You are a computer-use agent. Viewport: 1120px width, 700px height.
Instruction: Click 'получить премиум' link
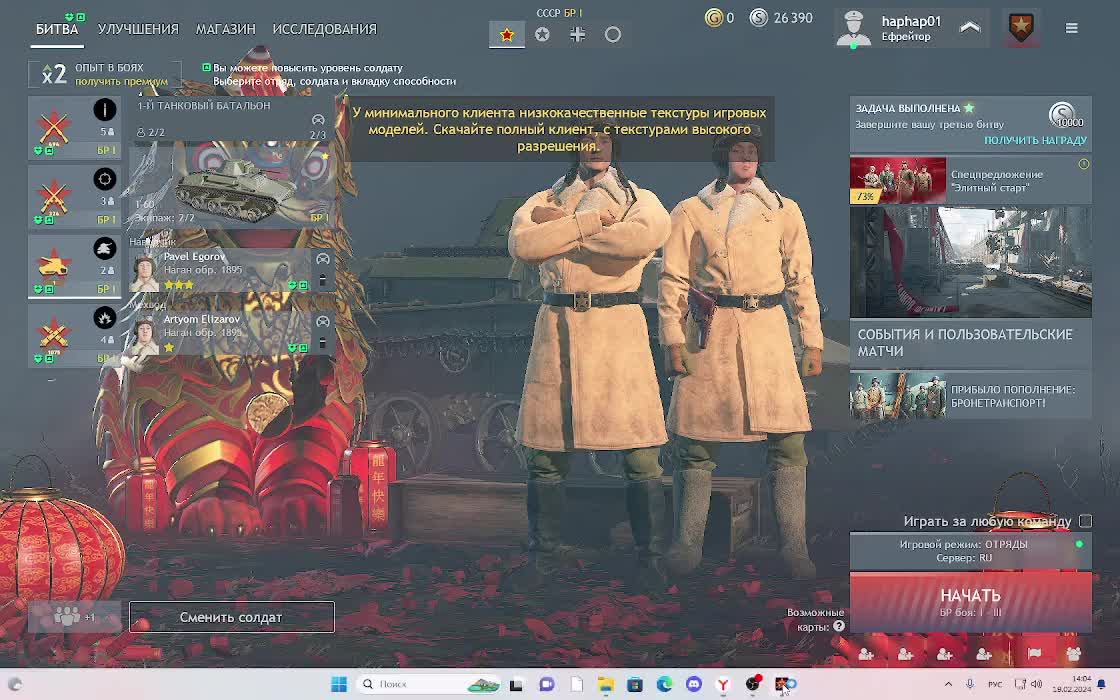[121, 81]
